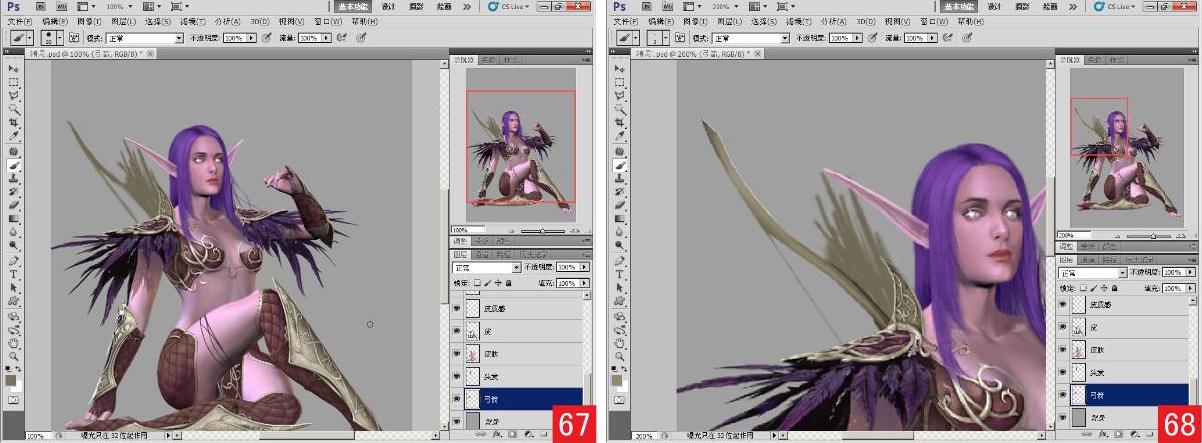The height and width of the screenshot is (443, 1202).
Task: Select the Brush tool in left window toolbox
Action: [14, 164]
